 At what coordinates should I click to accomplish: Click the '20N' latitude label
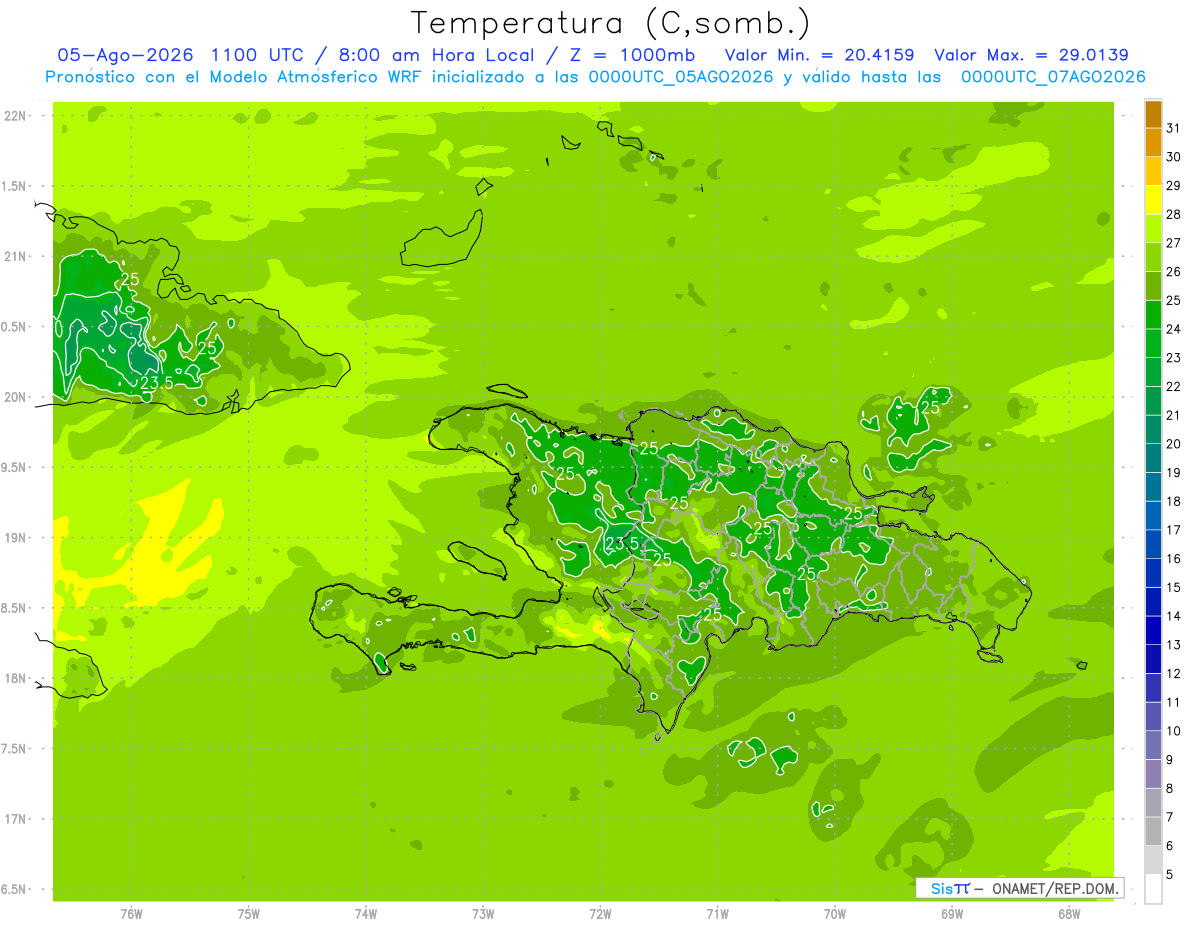click(x=15, y=397)
